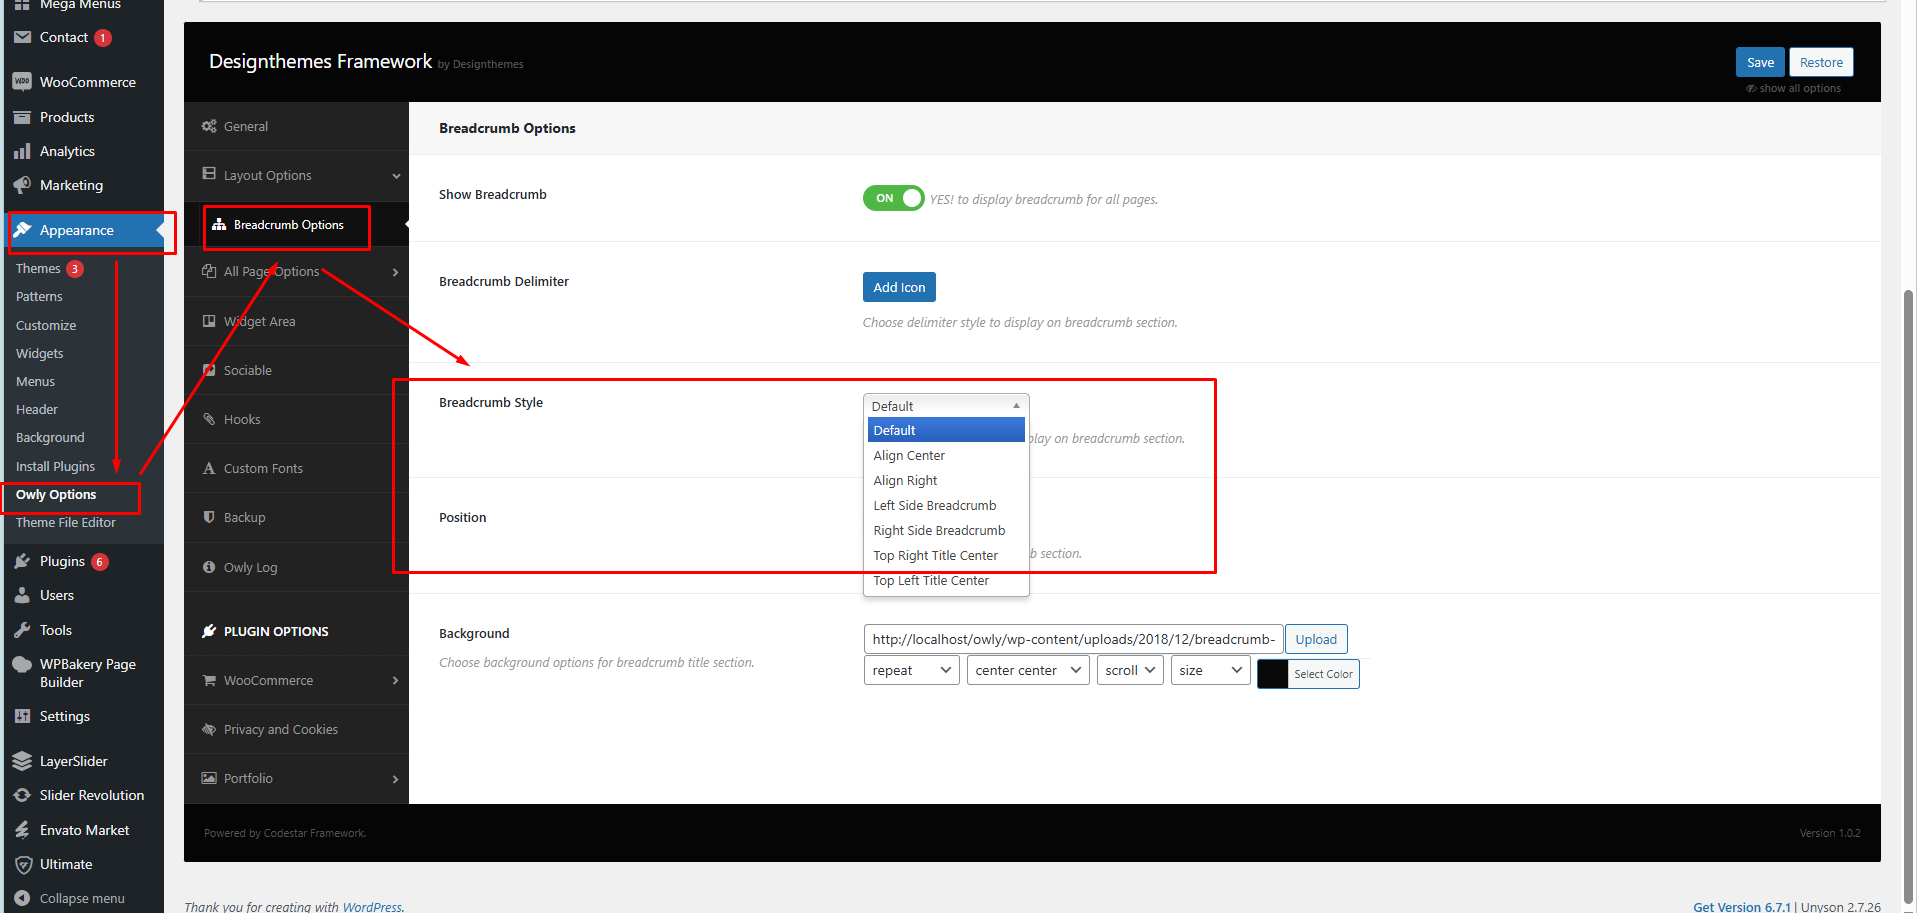Toggle show all options eye link

point(1793,88)
